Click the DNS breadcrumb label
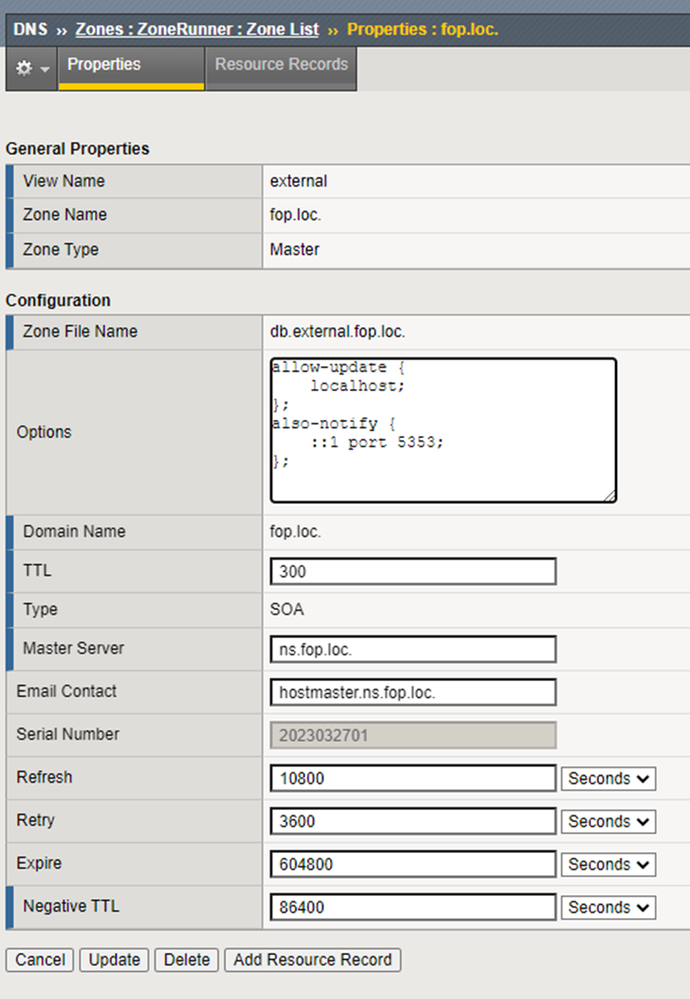Viewport: 690px width, 999px height. 30,29
